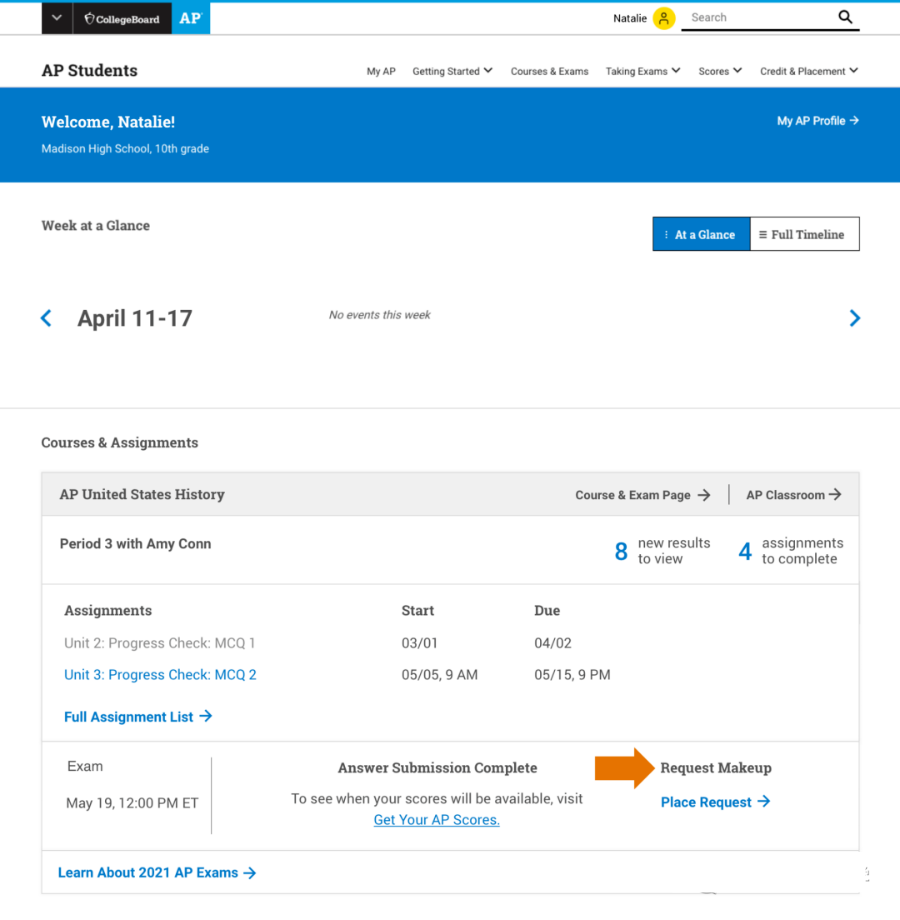Open Unit 3: Progress Check: MCQ 2
The image size is (900, 920).
pyautogui.click(x=160, y=675)
